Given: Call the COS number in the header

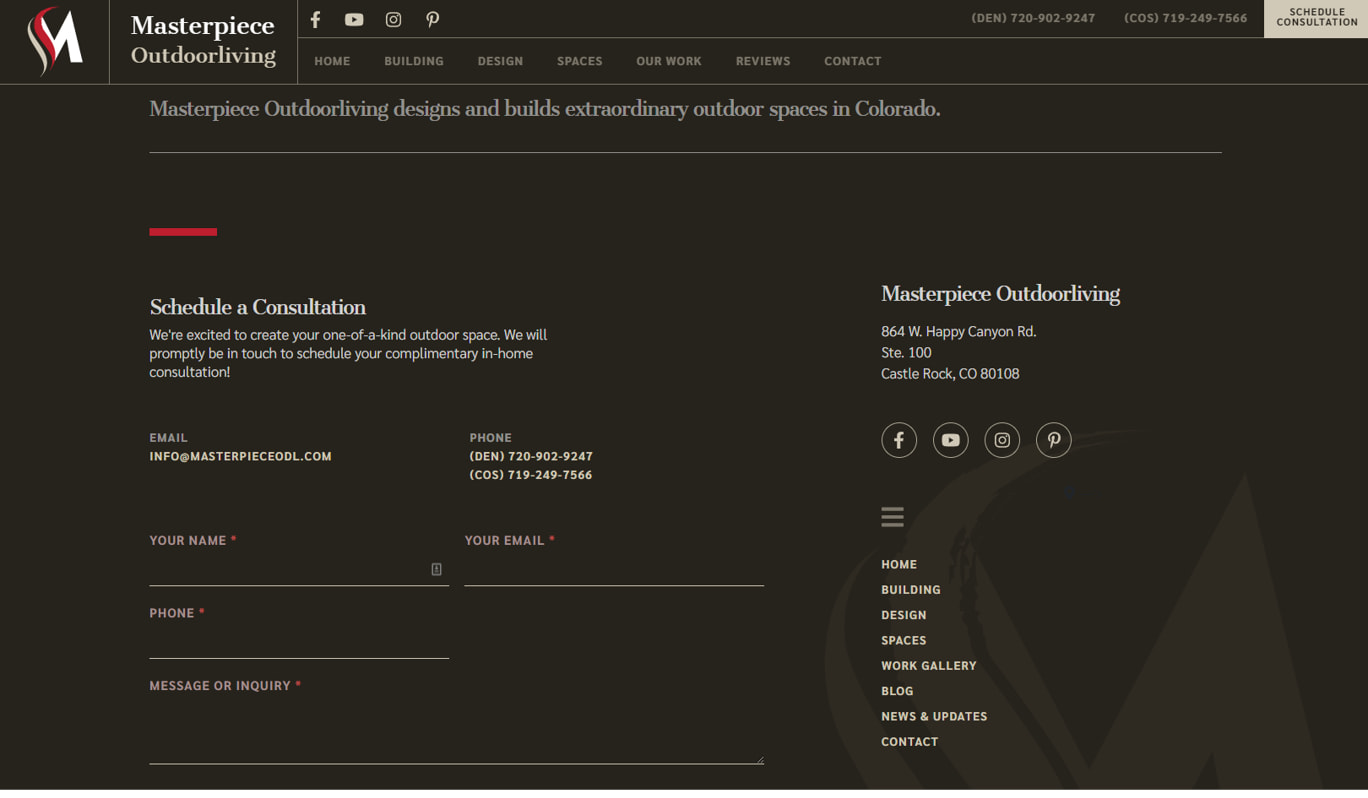Looking at the screenshot, I should [x=1186, y=18].
